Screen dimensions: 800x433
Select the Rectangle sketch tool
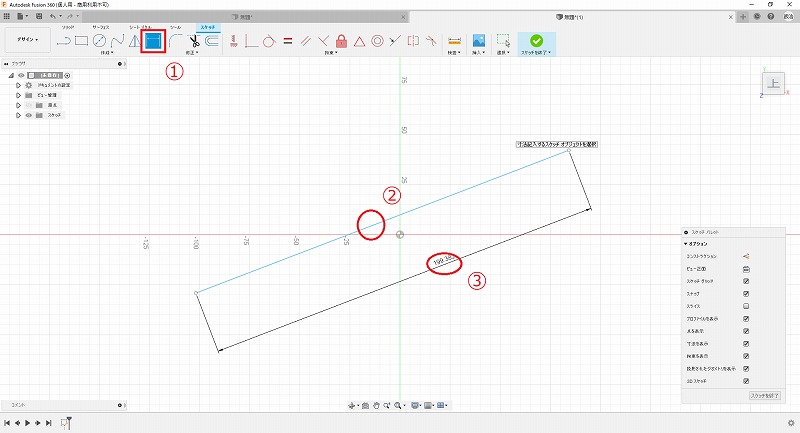82,41
